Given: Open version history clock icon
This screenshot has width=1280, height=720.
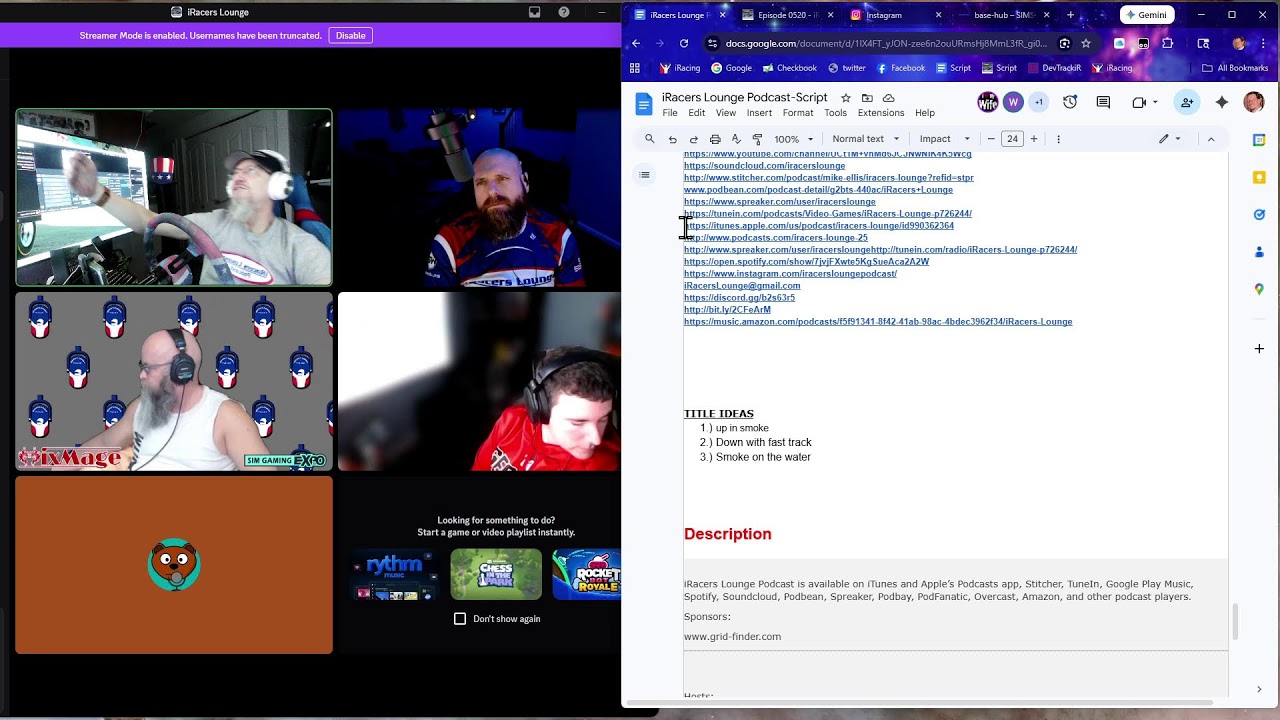Looking at the screenshot, I should coord(1070,102).
